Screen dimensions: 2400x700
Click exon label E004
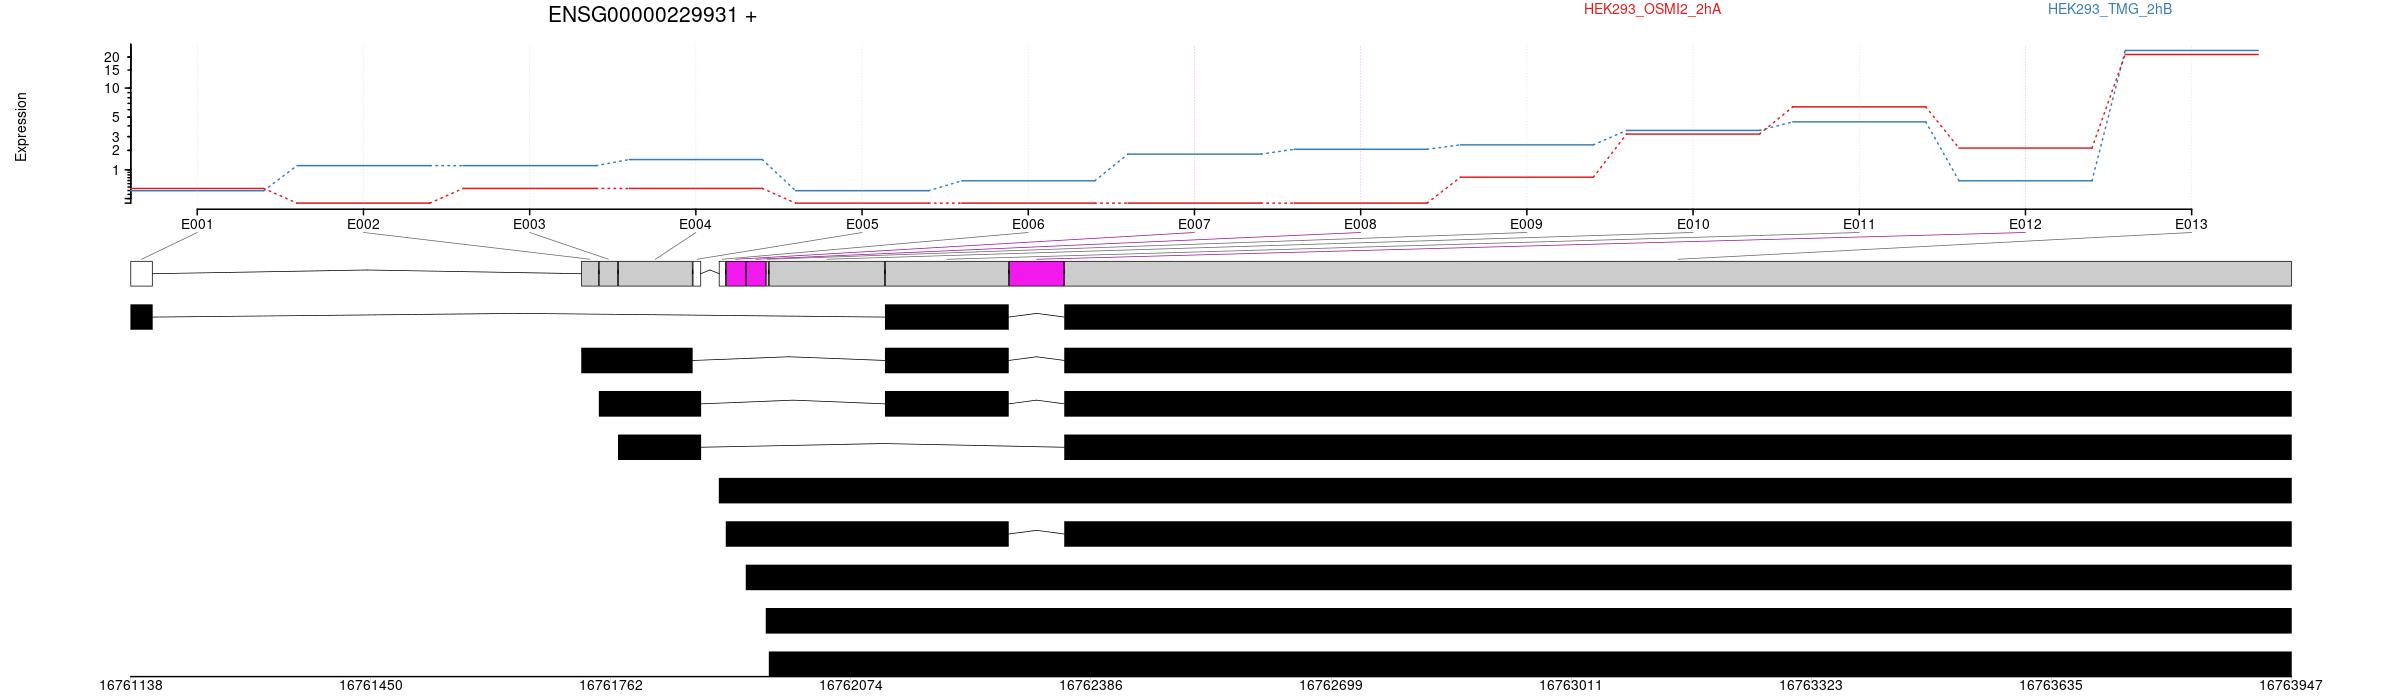coord(695,225)
